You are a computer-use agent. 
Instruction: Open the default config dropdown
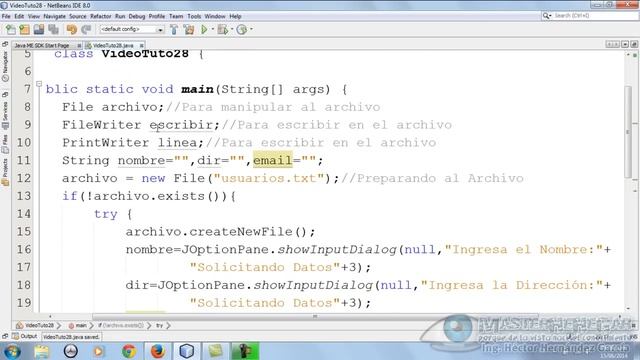click(132, 29)
